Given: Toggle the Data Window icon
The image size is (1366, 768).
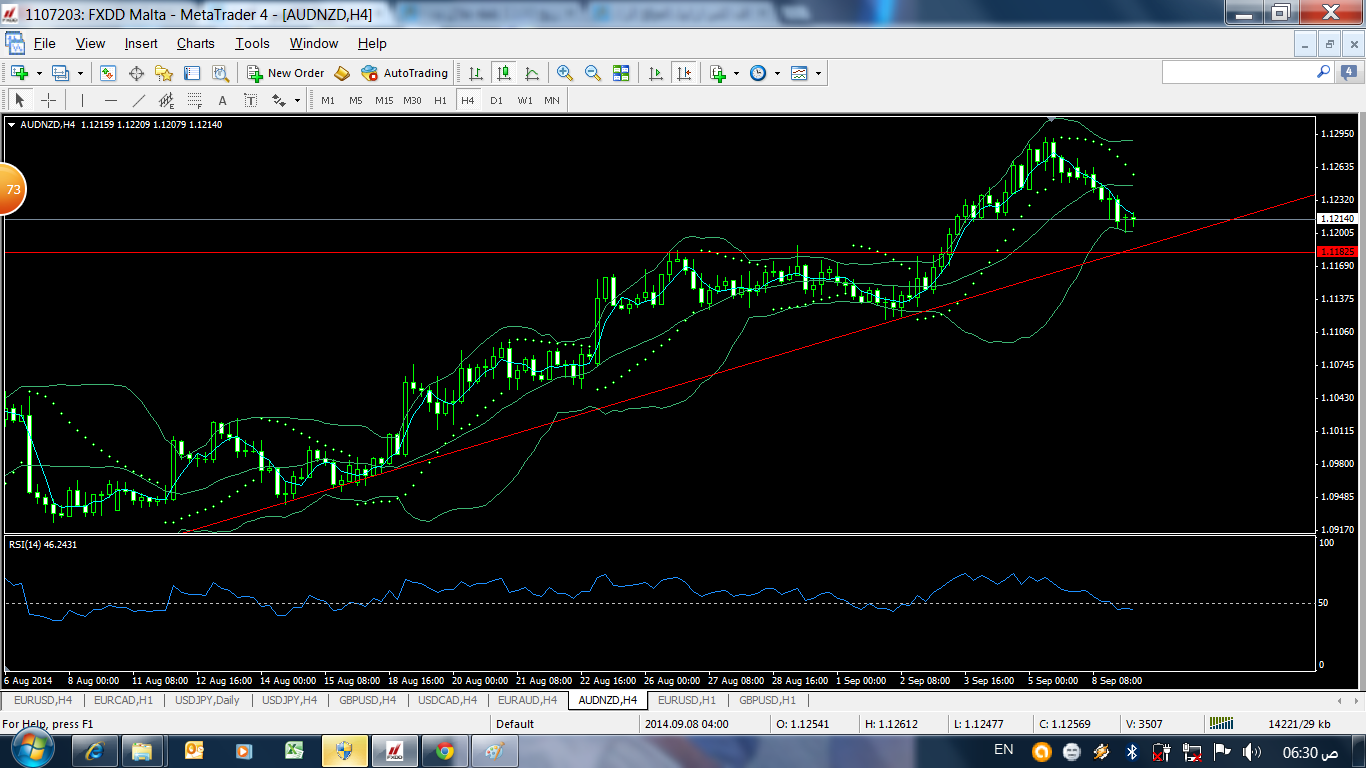Looking at the screenshot, I should [x=136, y=73].
